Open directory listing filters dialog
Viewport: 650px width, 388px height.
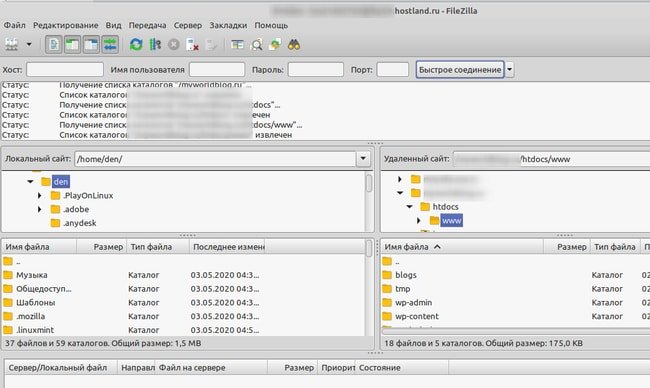click(238, 44)
